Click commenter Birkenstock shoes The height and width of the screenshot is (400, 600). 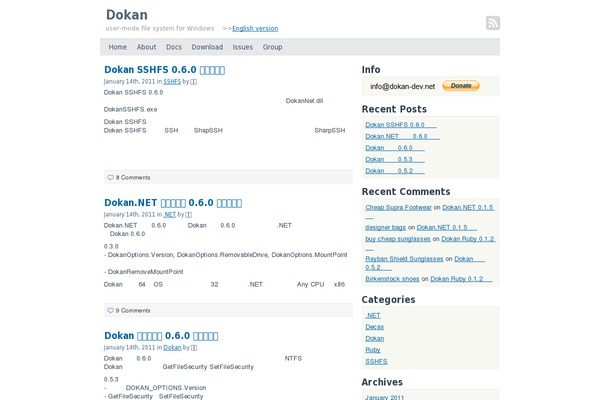(392, 279)
